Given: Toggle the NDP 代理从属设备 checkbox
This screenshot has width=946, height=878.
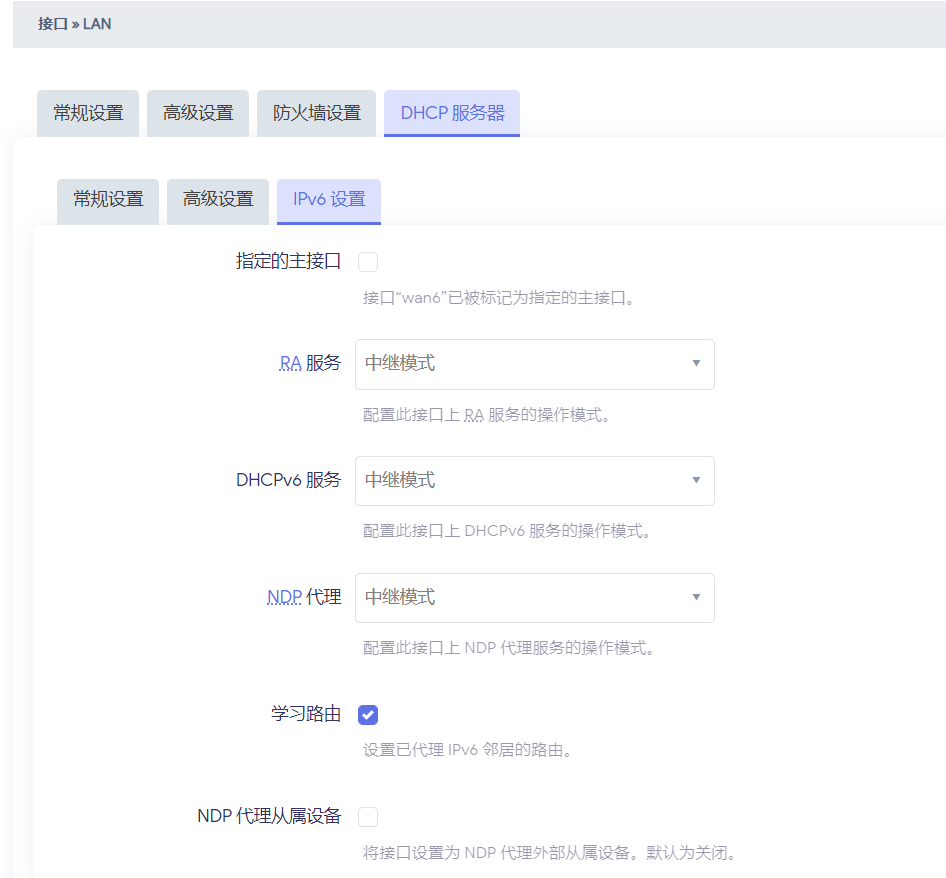Looking at the screenshot, I should tap(368, 817).
